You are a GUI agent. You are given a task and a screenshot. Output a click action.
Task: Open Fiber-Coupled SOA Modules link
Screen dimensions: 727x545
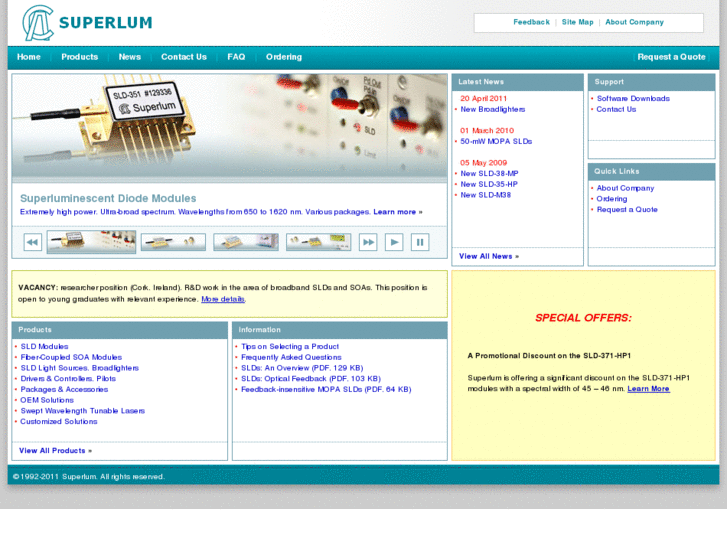pyautogui.click(x=71, y=357)
